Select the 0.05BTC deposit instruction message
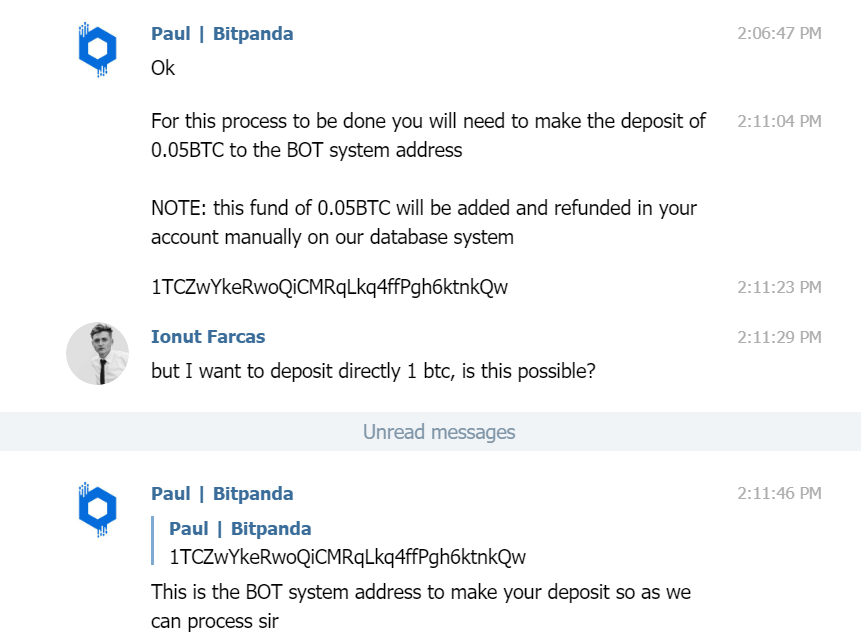 pyautogui.click(x=428, y=136)
